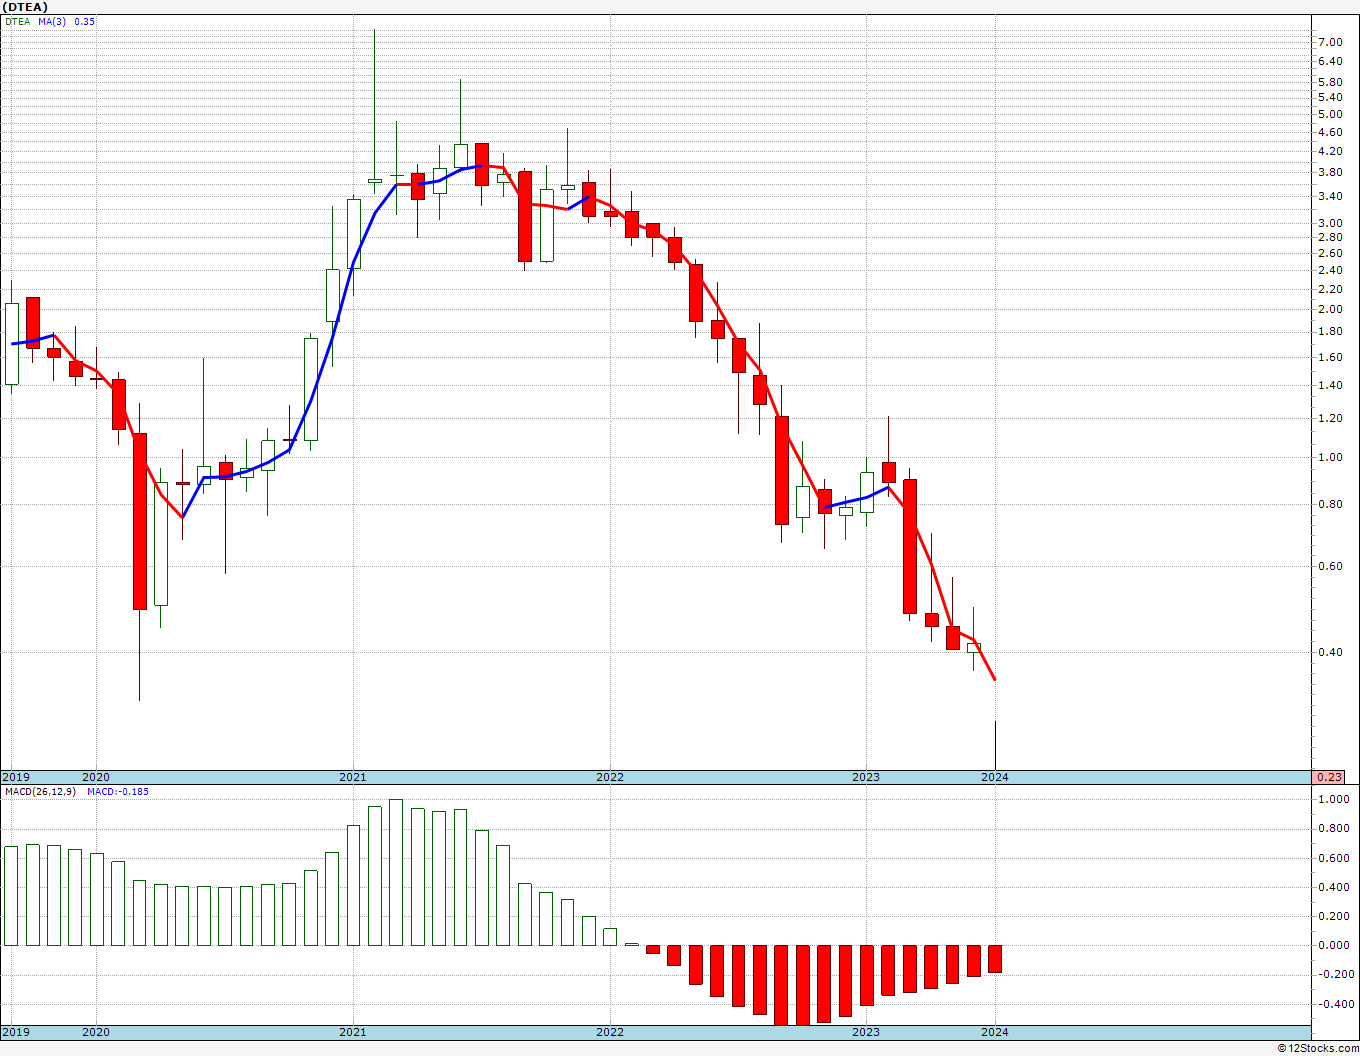Click 2022 on the MACD panel time axis
This screenshot has width=1360, height=1056.
(x=610, y=1032)
